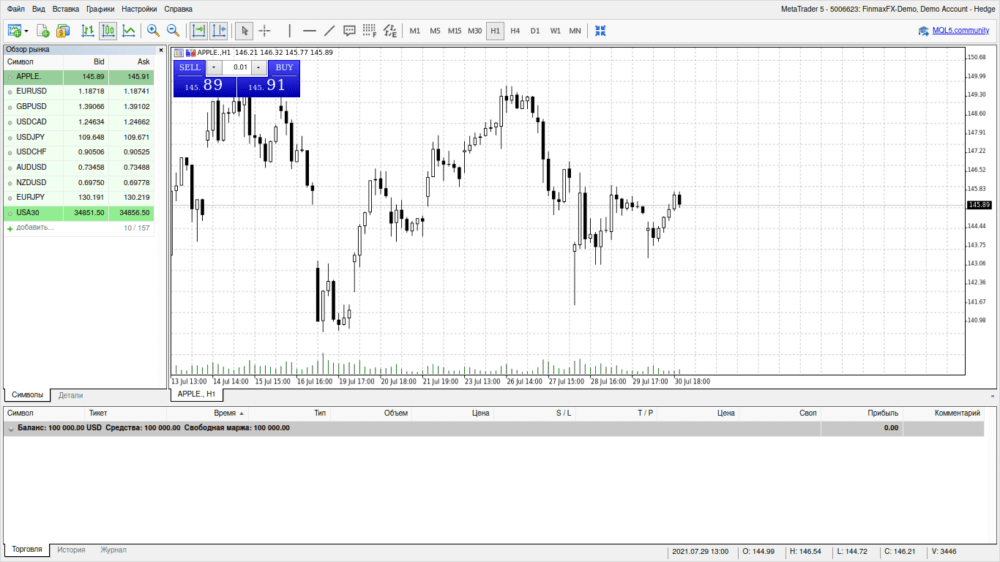Click the zoom in magnifier icon
Screen dimensions: 1000x562
pyautogui.click(x=153, y=31)
